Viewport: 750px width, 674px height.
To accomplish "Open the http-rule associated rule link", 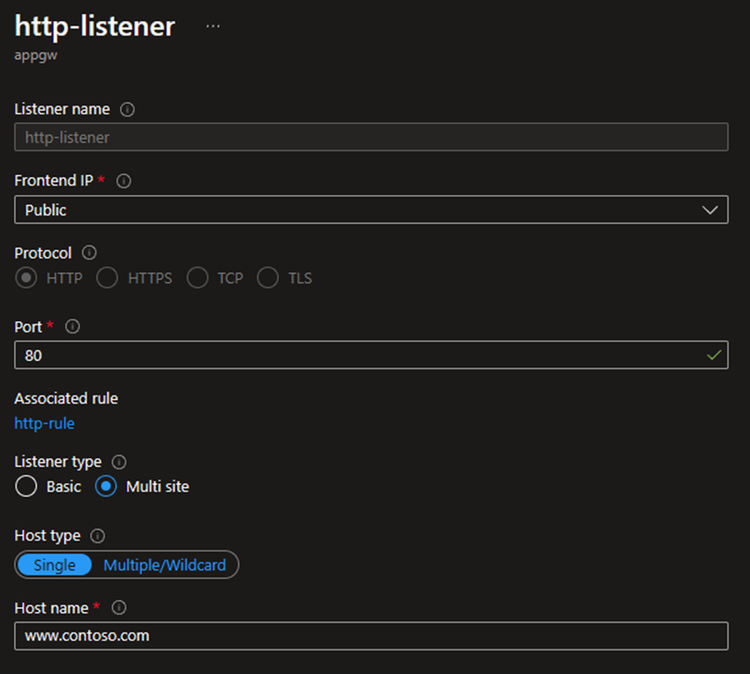I will click(x=44, y=423).
